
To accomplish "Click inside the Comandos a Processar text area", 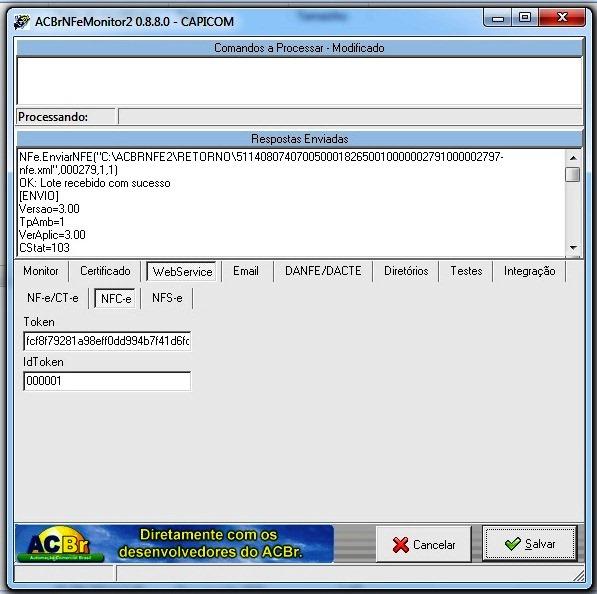I will click(299, 81).
